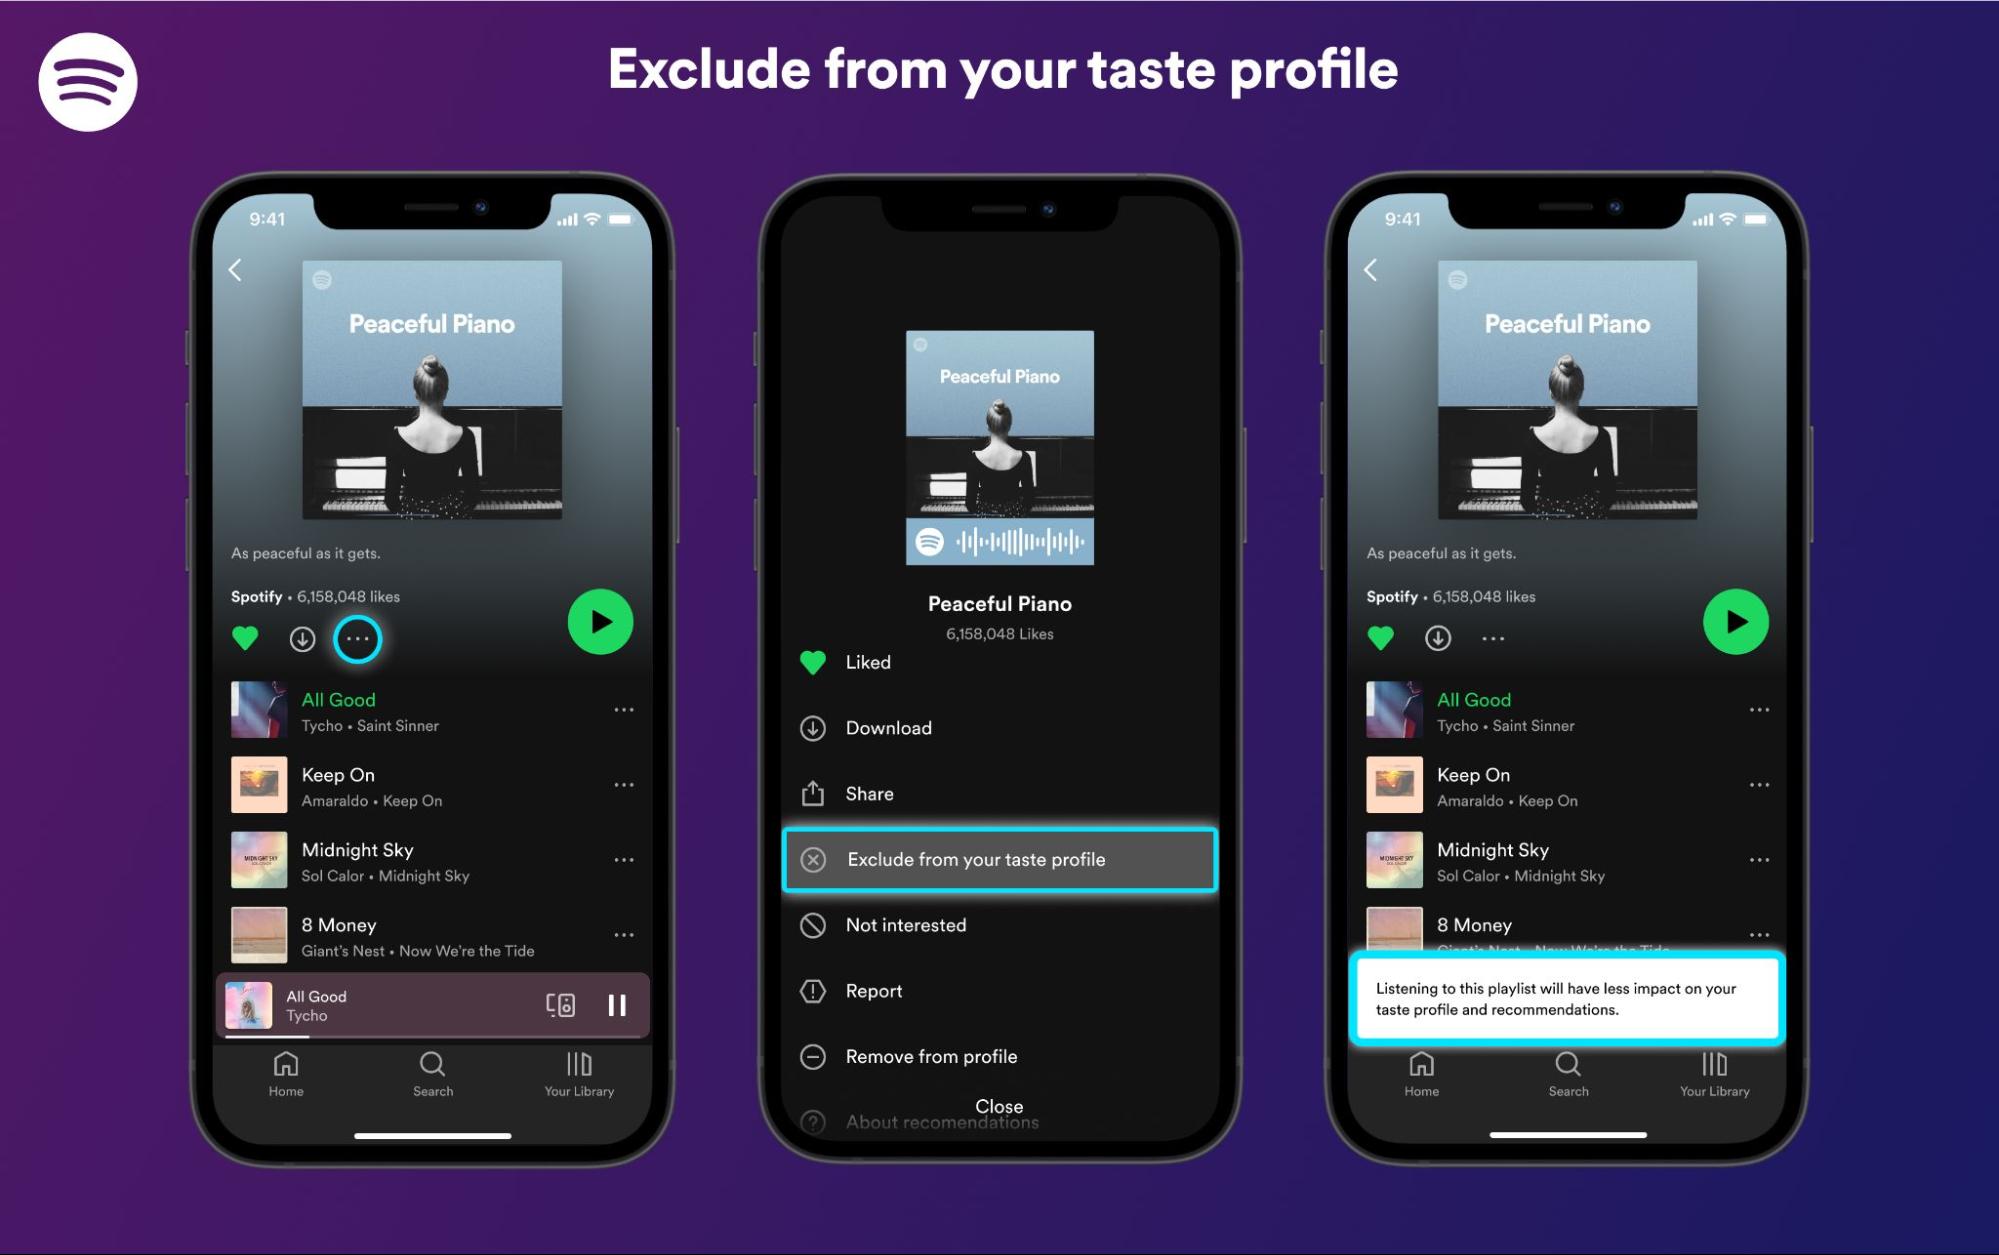The height and width of the screenshot is (1255, 1999).
Task: Tap Your Library tab bottom navigation
Action: 578,1074
